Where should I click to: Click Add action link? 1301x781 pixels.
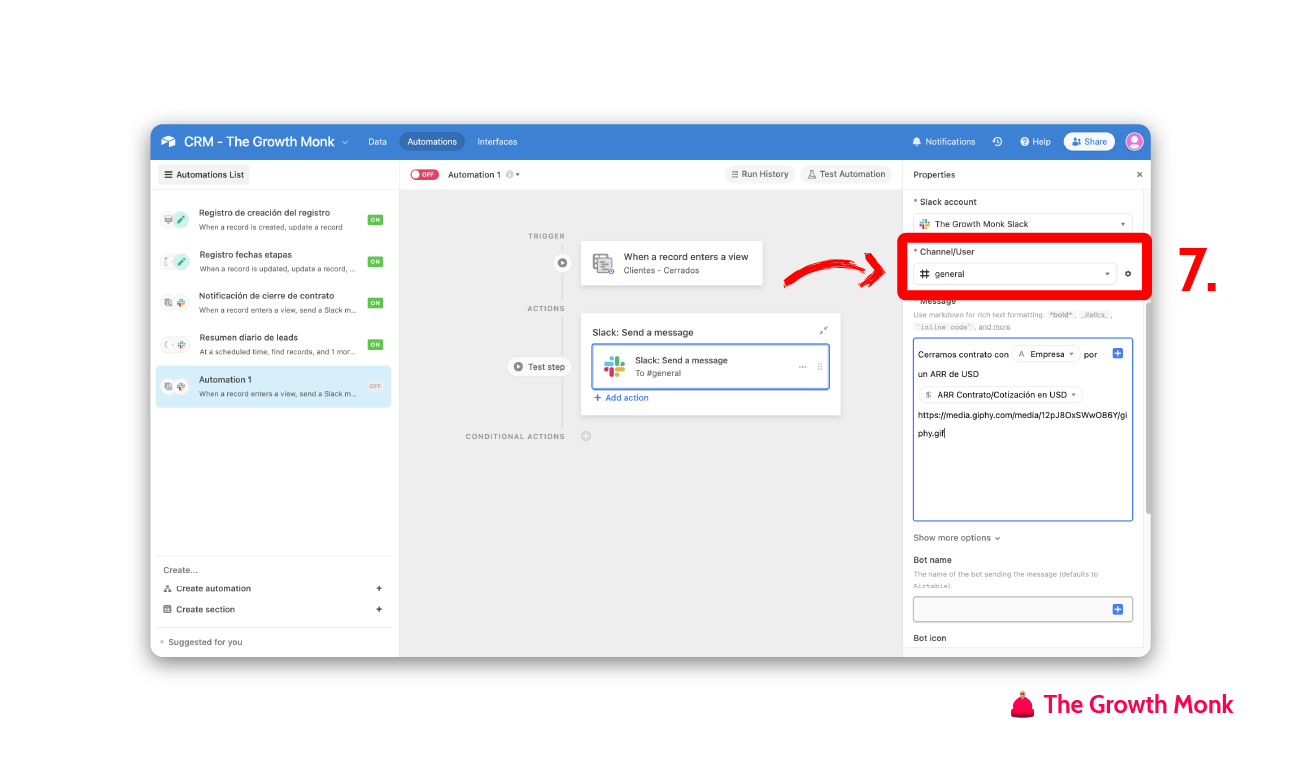pyautogui.click(x=621, y=398)
